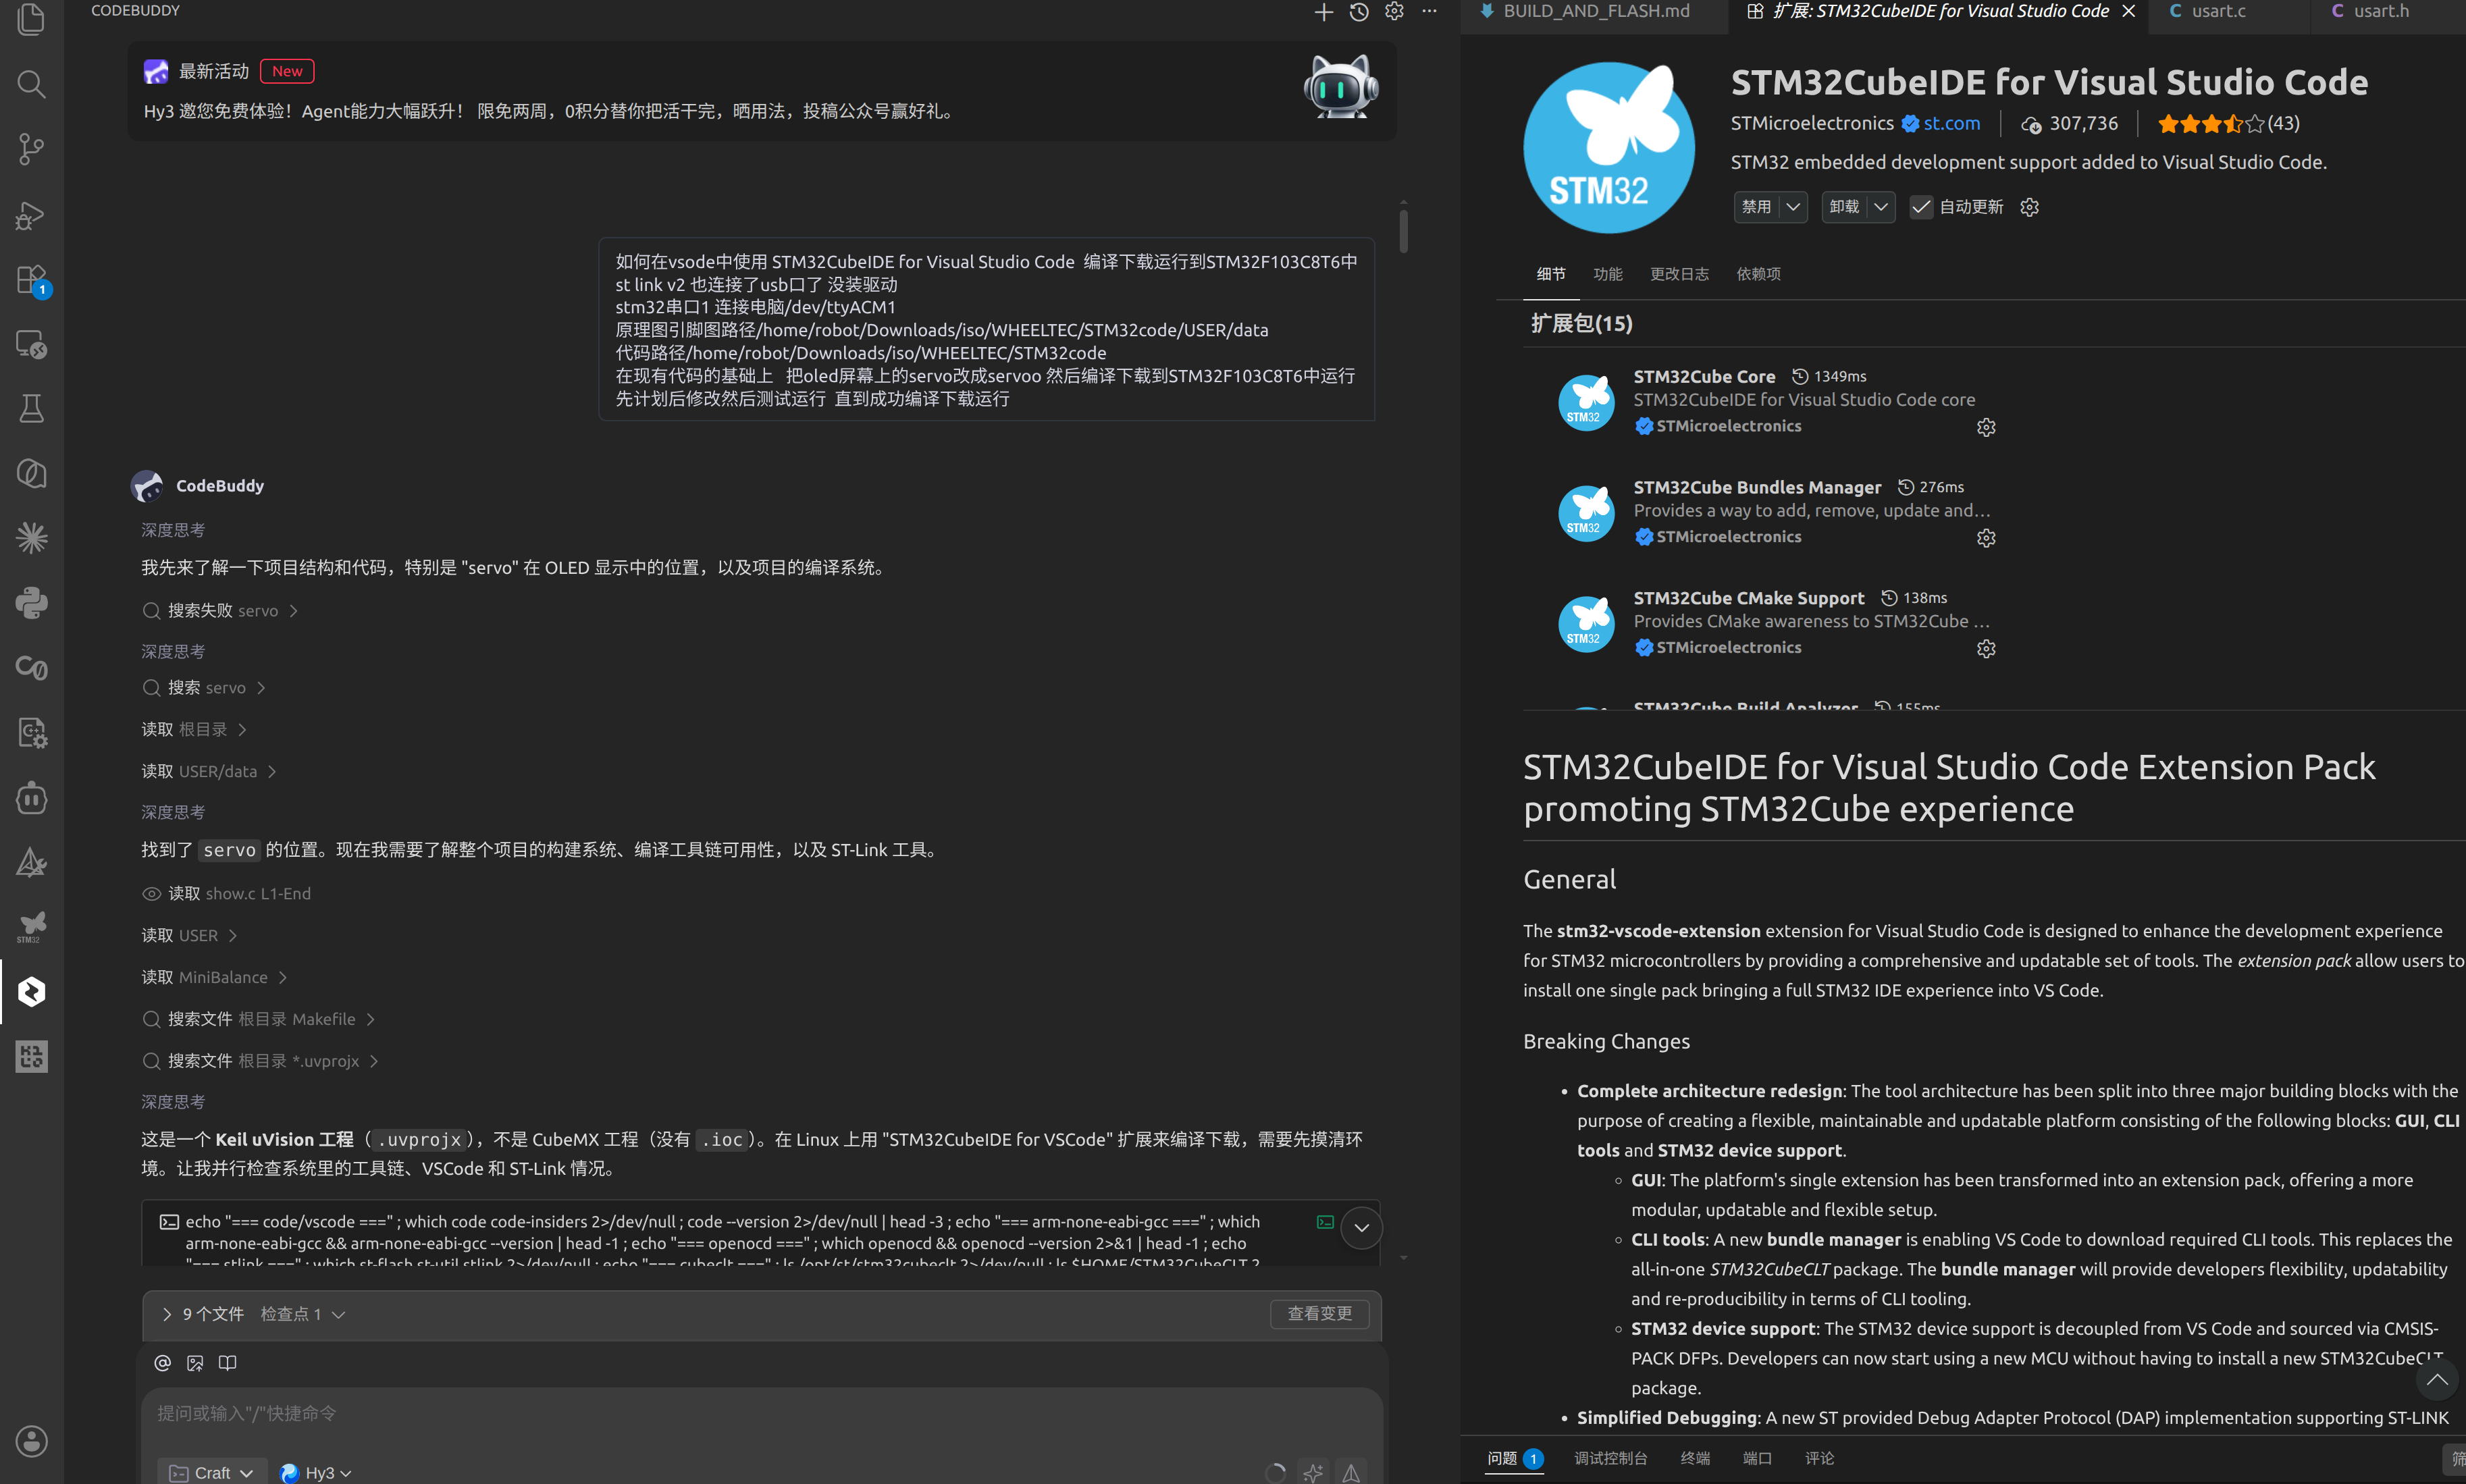Click the 禁用 button

(1756, 207)
